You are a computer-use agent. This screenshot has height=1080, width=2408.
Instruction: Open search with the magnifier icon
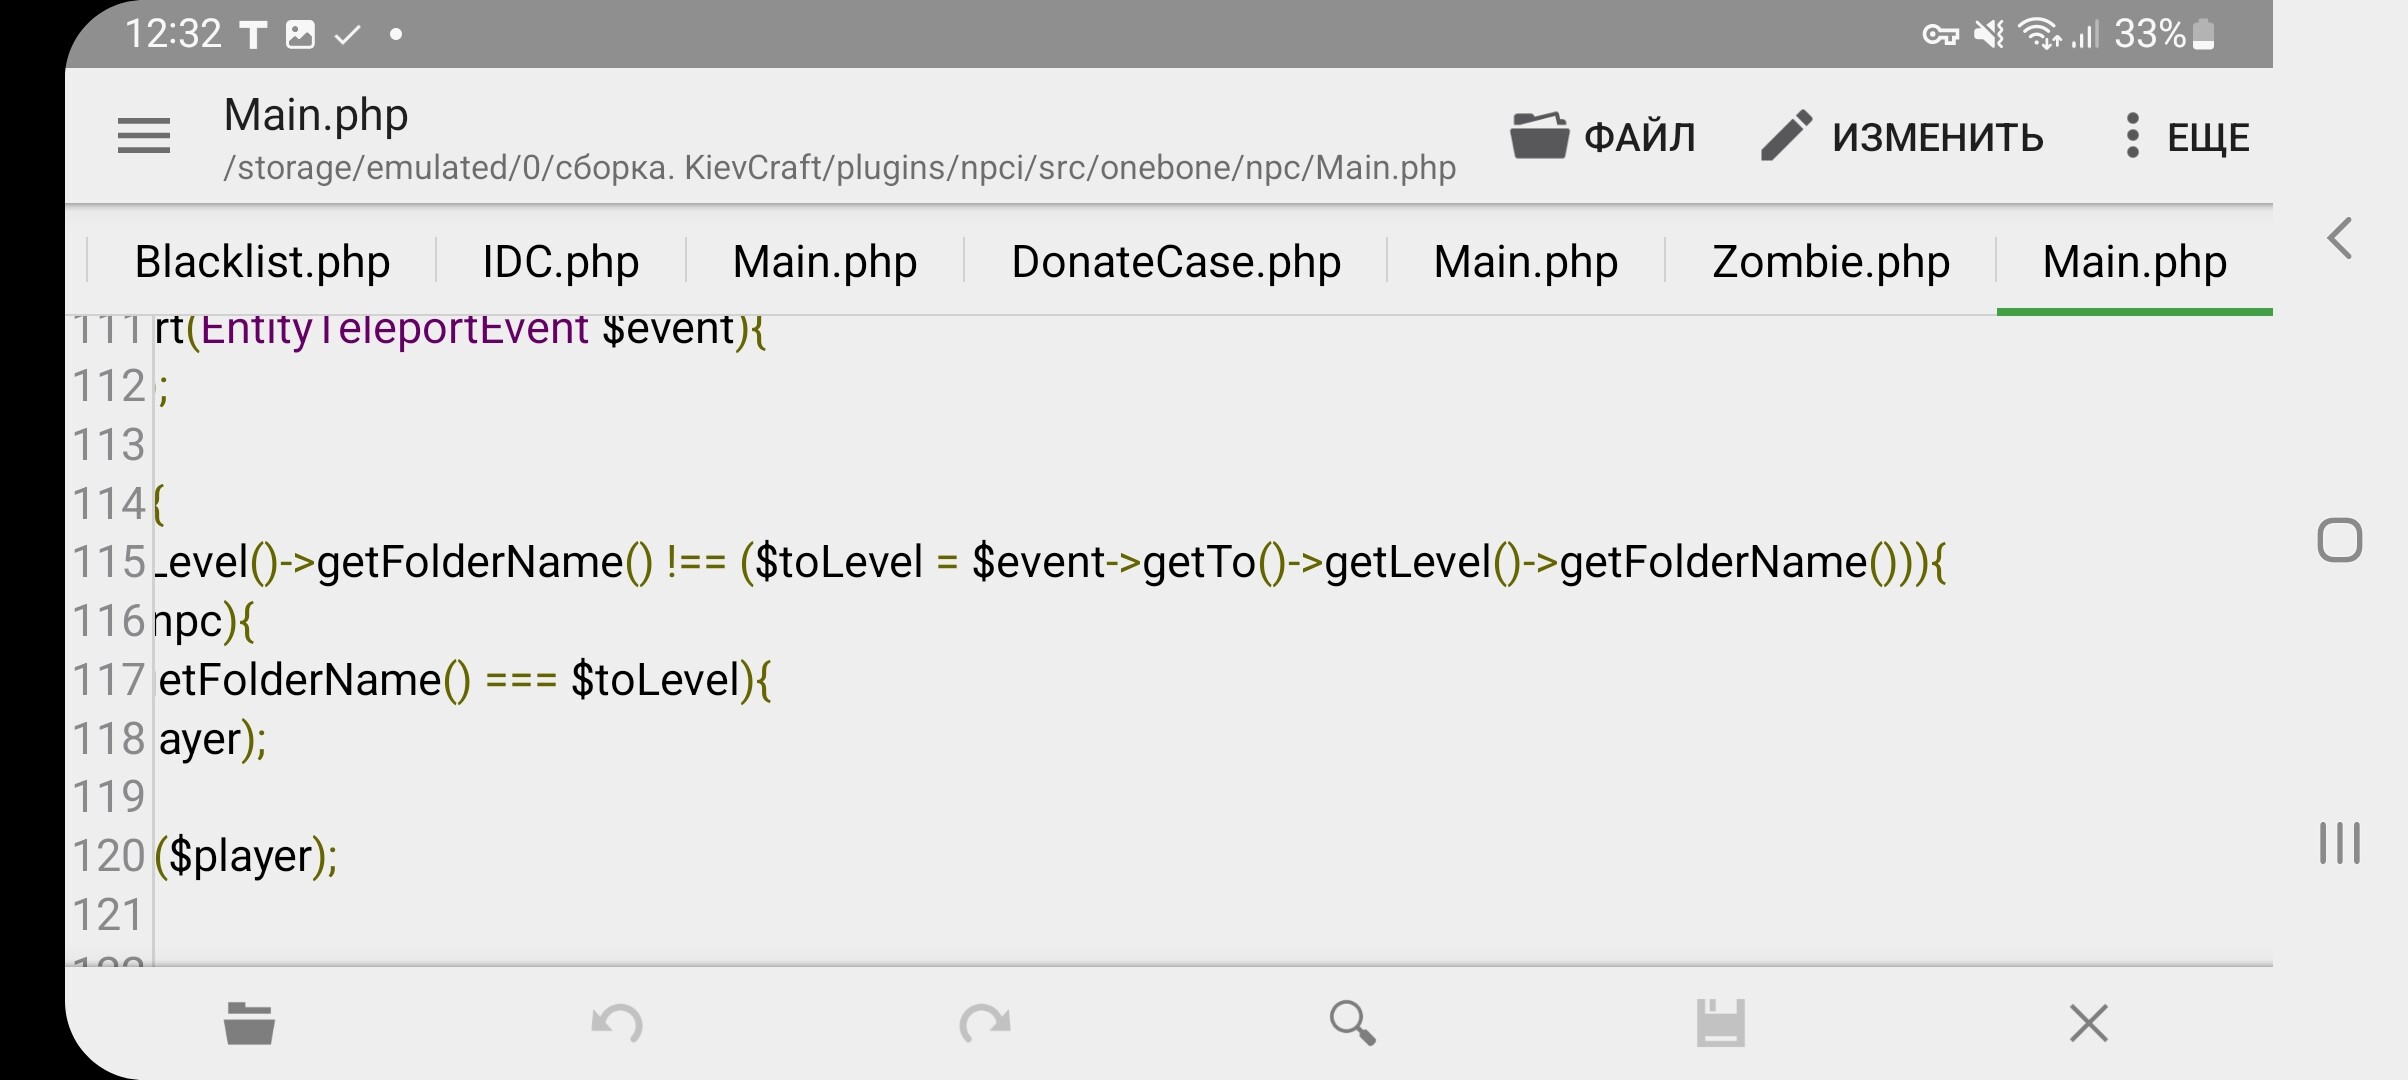pos(1353,1023)
